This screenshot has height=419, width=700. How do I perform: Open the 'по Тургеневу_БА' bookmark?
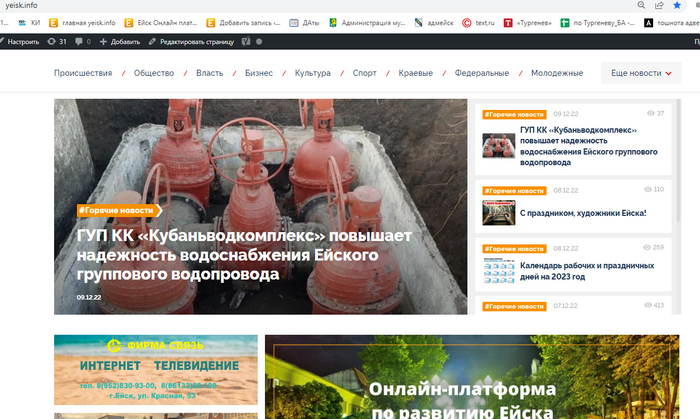[x=598, y=23]
